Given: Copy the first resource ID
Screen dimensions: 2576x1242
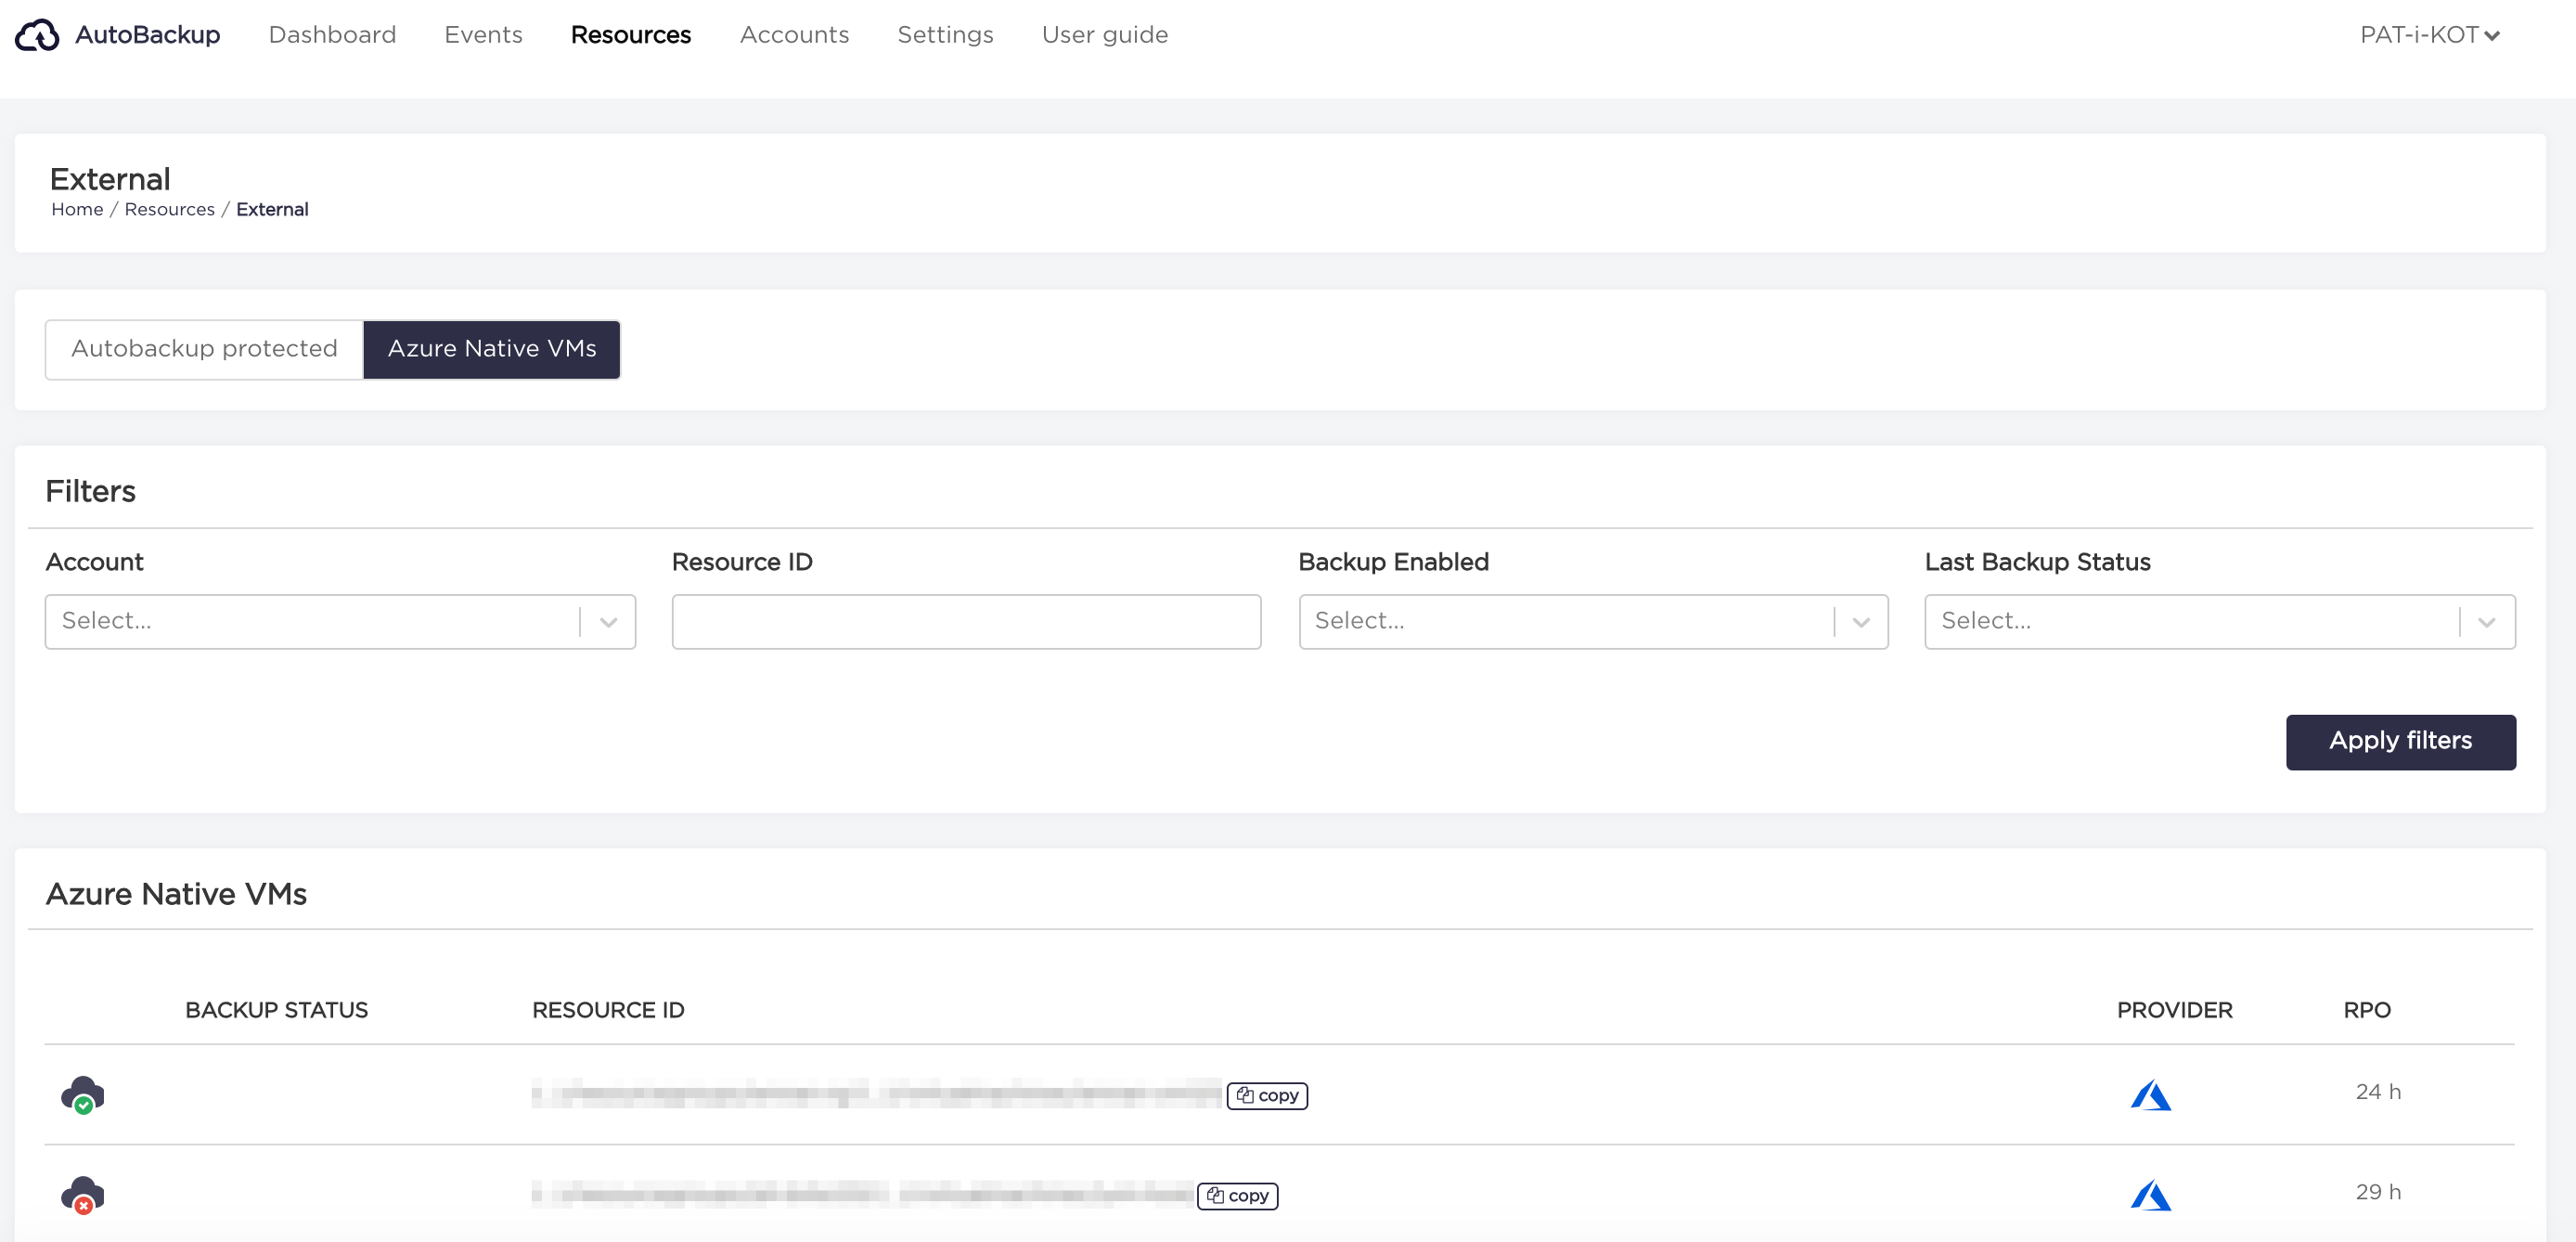Looking at the screenshot, I should (x=1267, y=1095).
